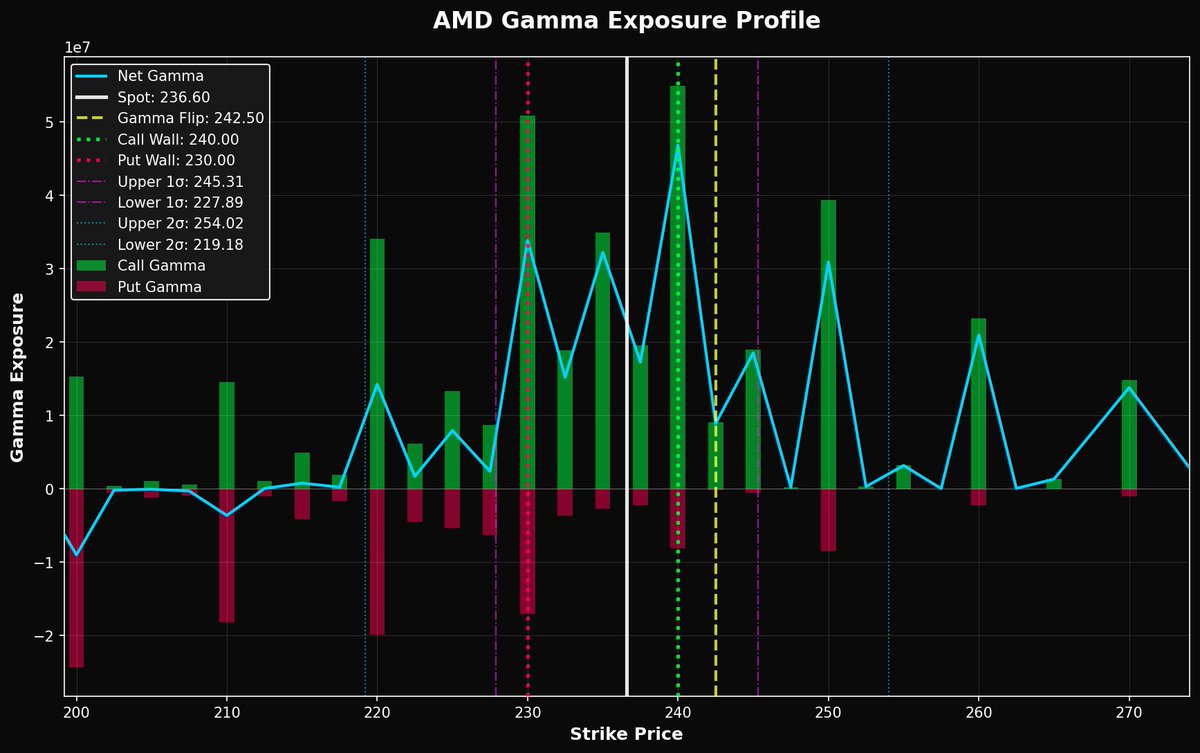Click the 'Gamma Exposure' y-axis label
The image size is (1200, 753).
pos(17,376)
